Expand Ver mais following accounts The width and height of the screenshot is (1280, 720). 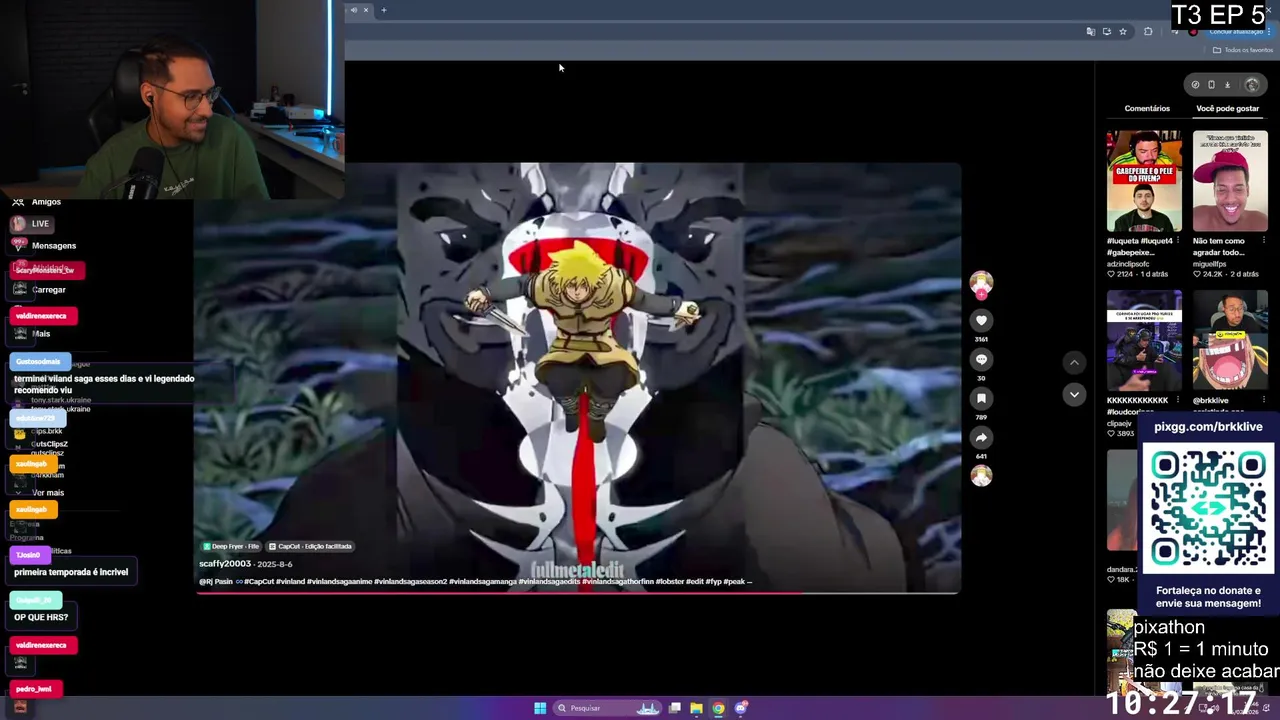pyautogui.click(x=42, y=493)
